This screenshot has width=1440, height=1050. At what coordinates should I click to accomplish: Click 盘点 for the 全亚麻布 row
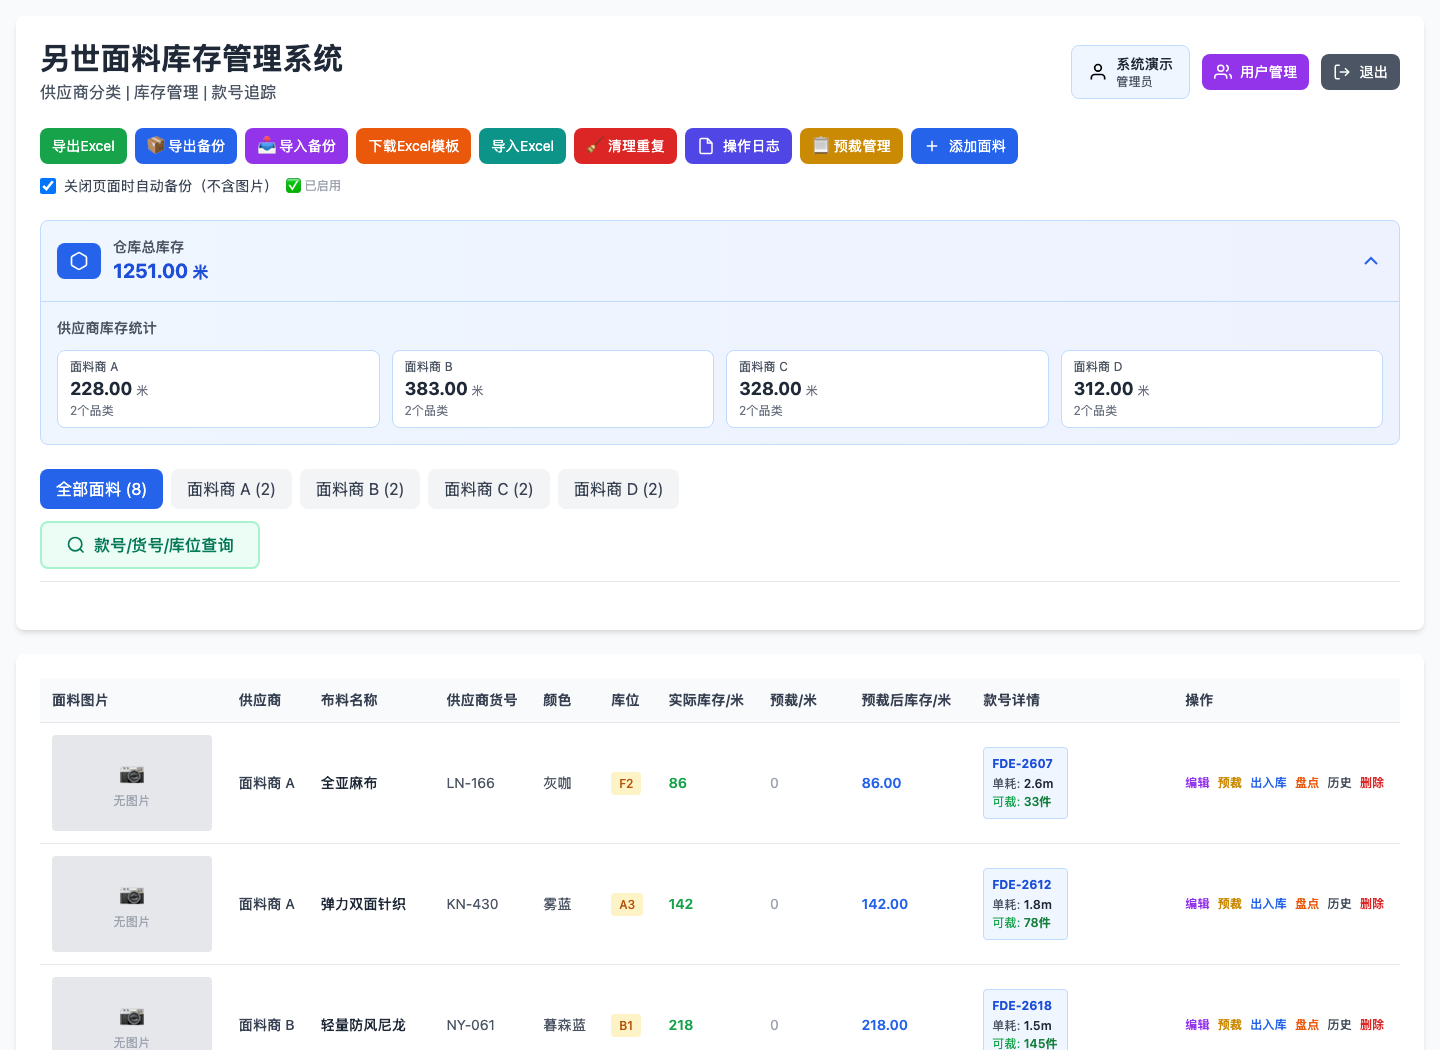(1307, 783)
